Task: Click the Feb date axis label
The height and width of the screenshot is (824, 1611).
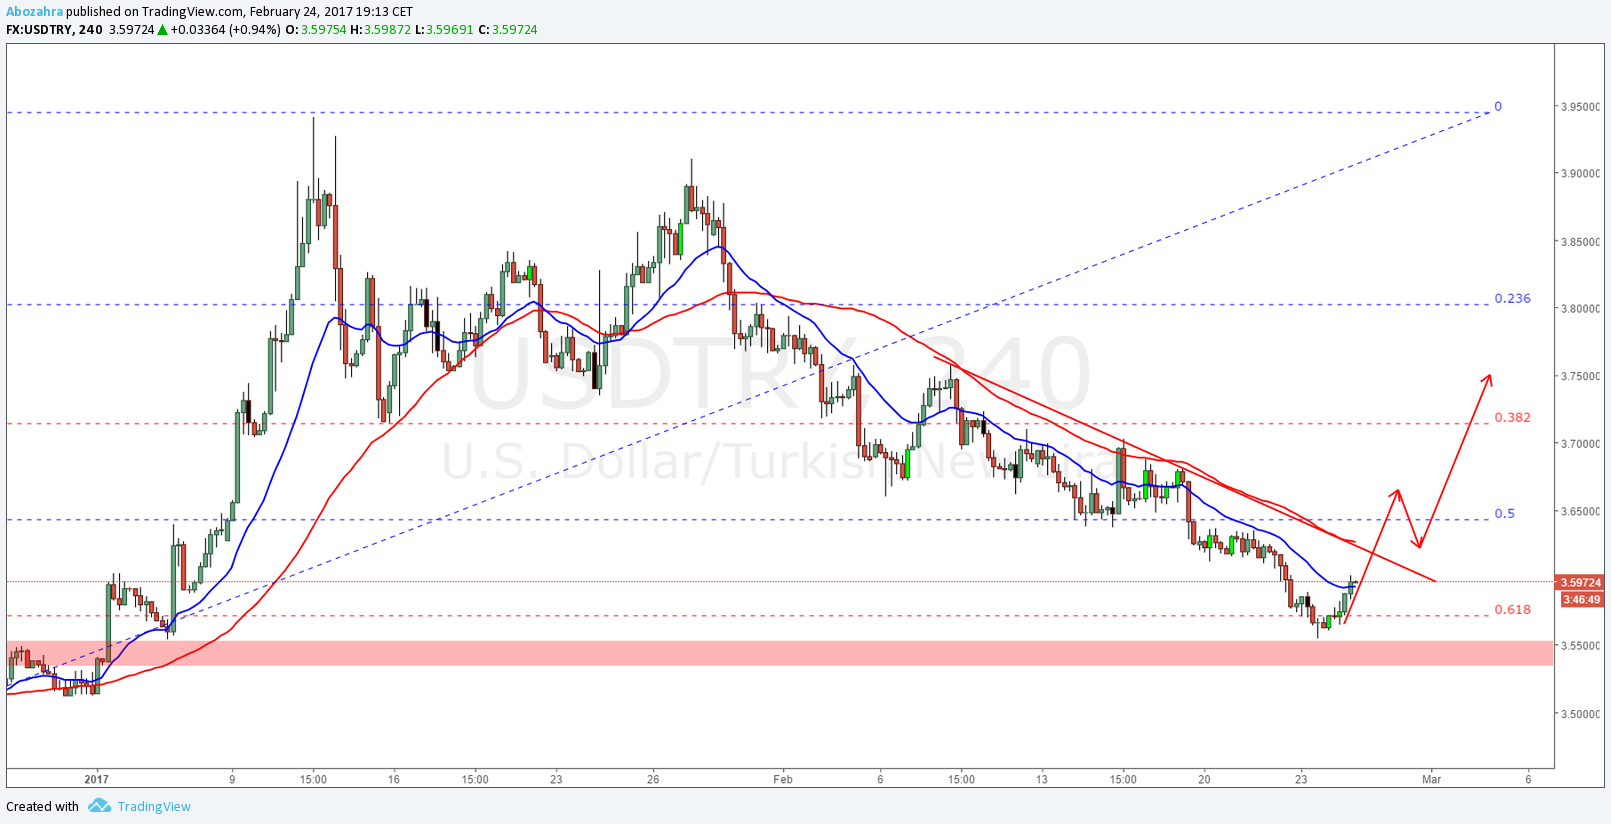Action: coord(783,780)
